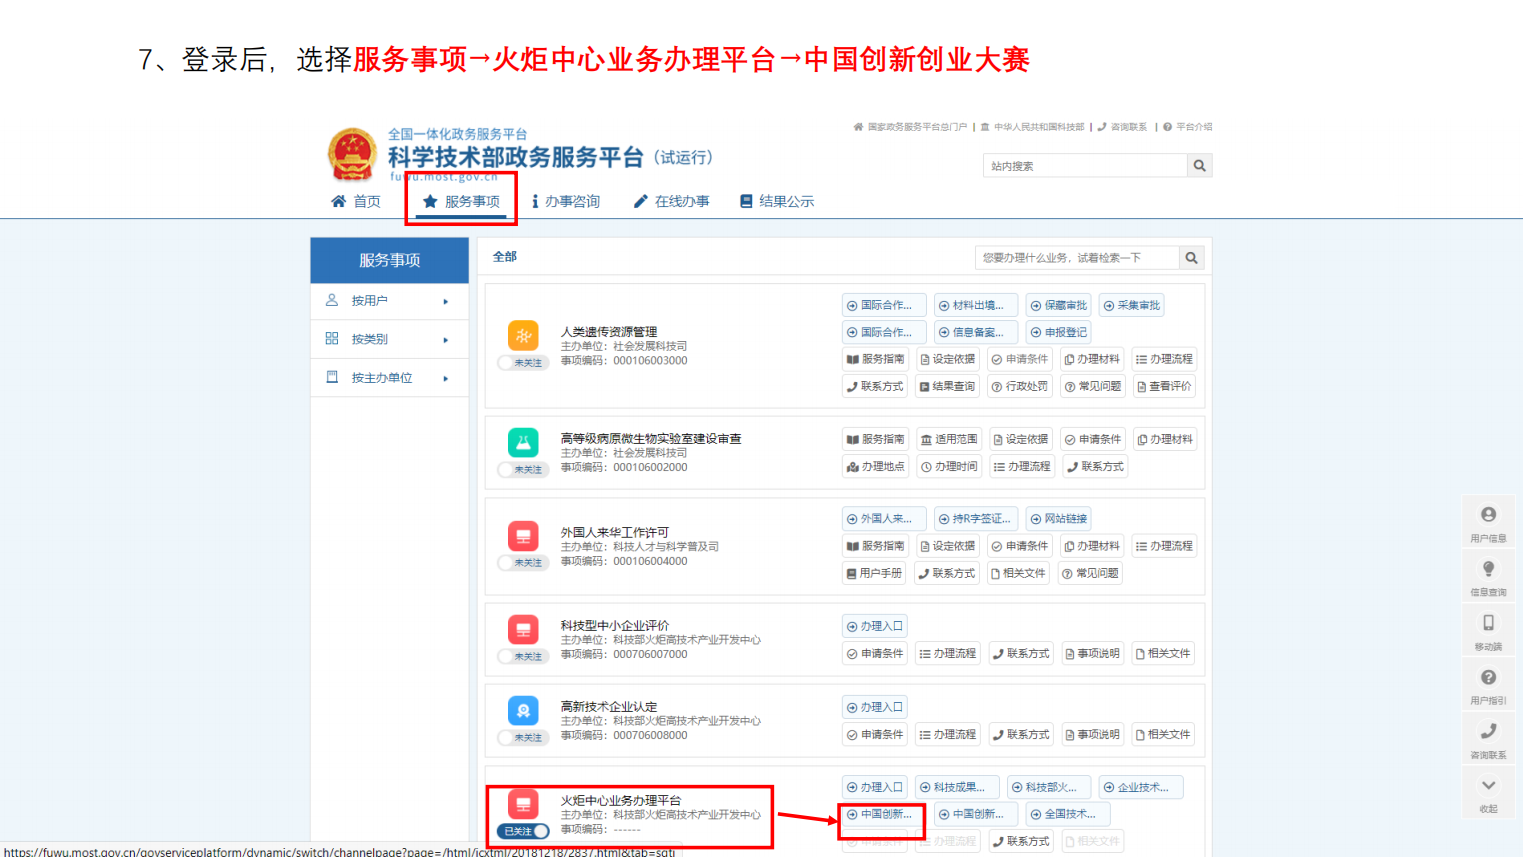Click the red icon of 火炬中心业务办理平台
The width and height of the screenshot is (1524, 857).
[x=523, y=804]
